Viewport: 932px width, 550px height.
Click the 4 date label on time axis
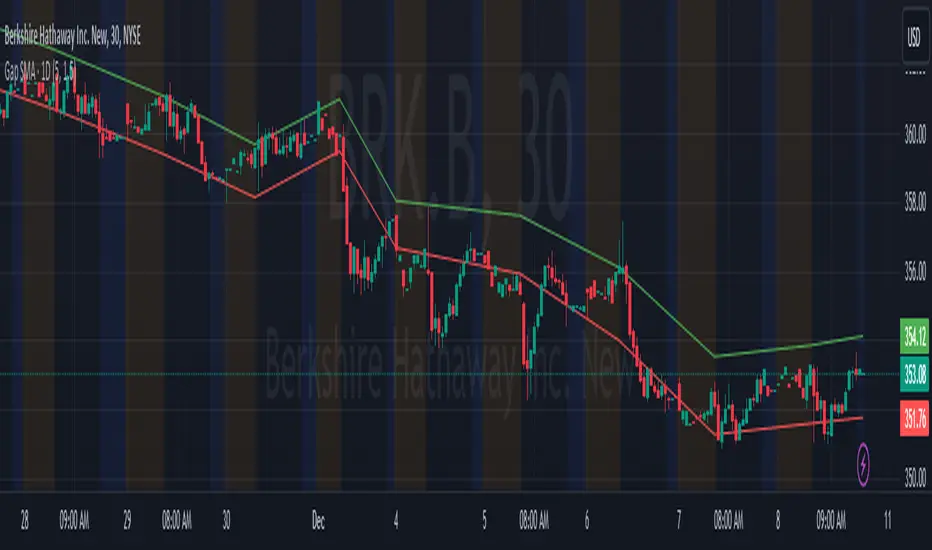pyautogui.click(x=396, y=521)
